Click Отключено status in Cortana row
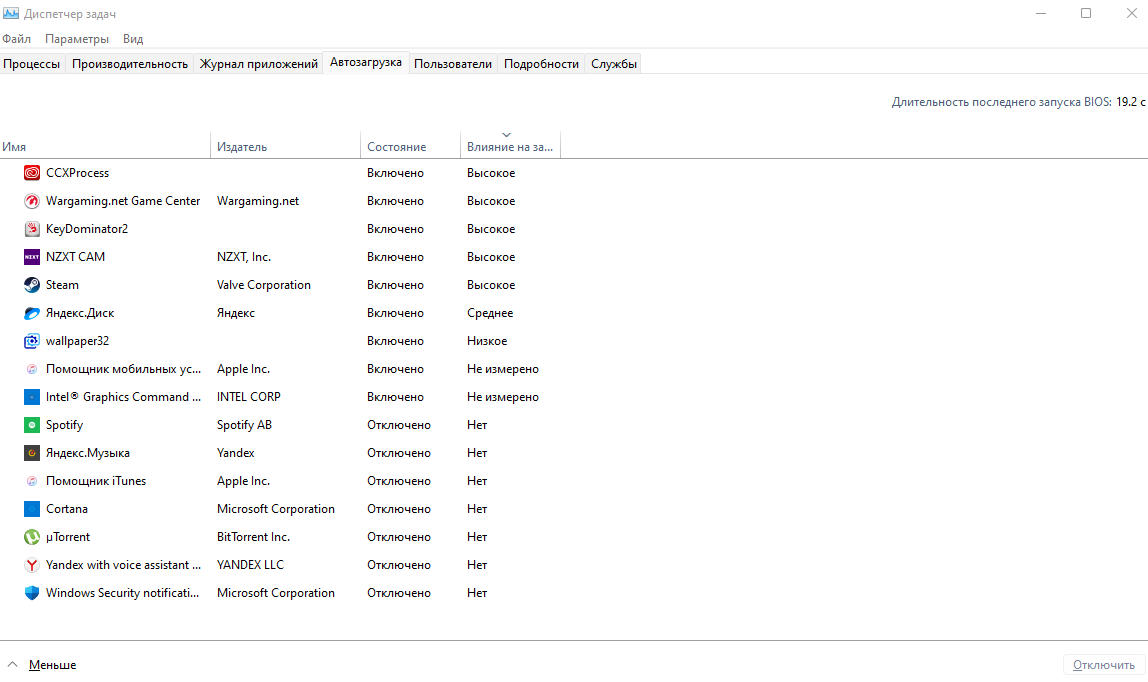 399,509
